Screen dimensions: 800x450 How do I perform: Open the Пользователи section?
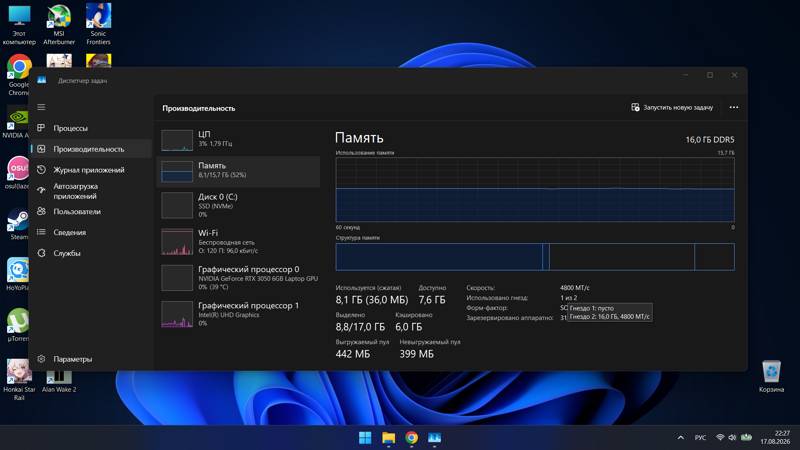[91, 211]
